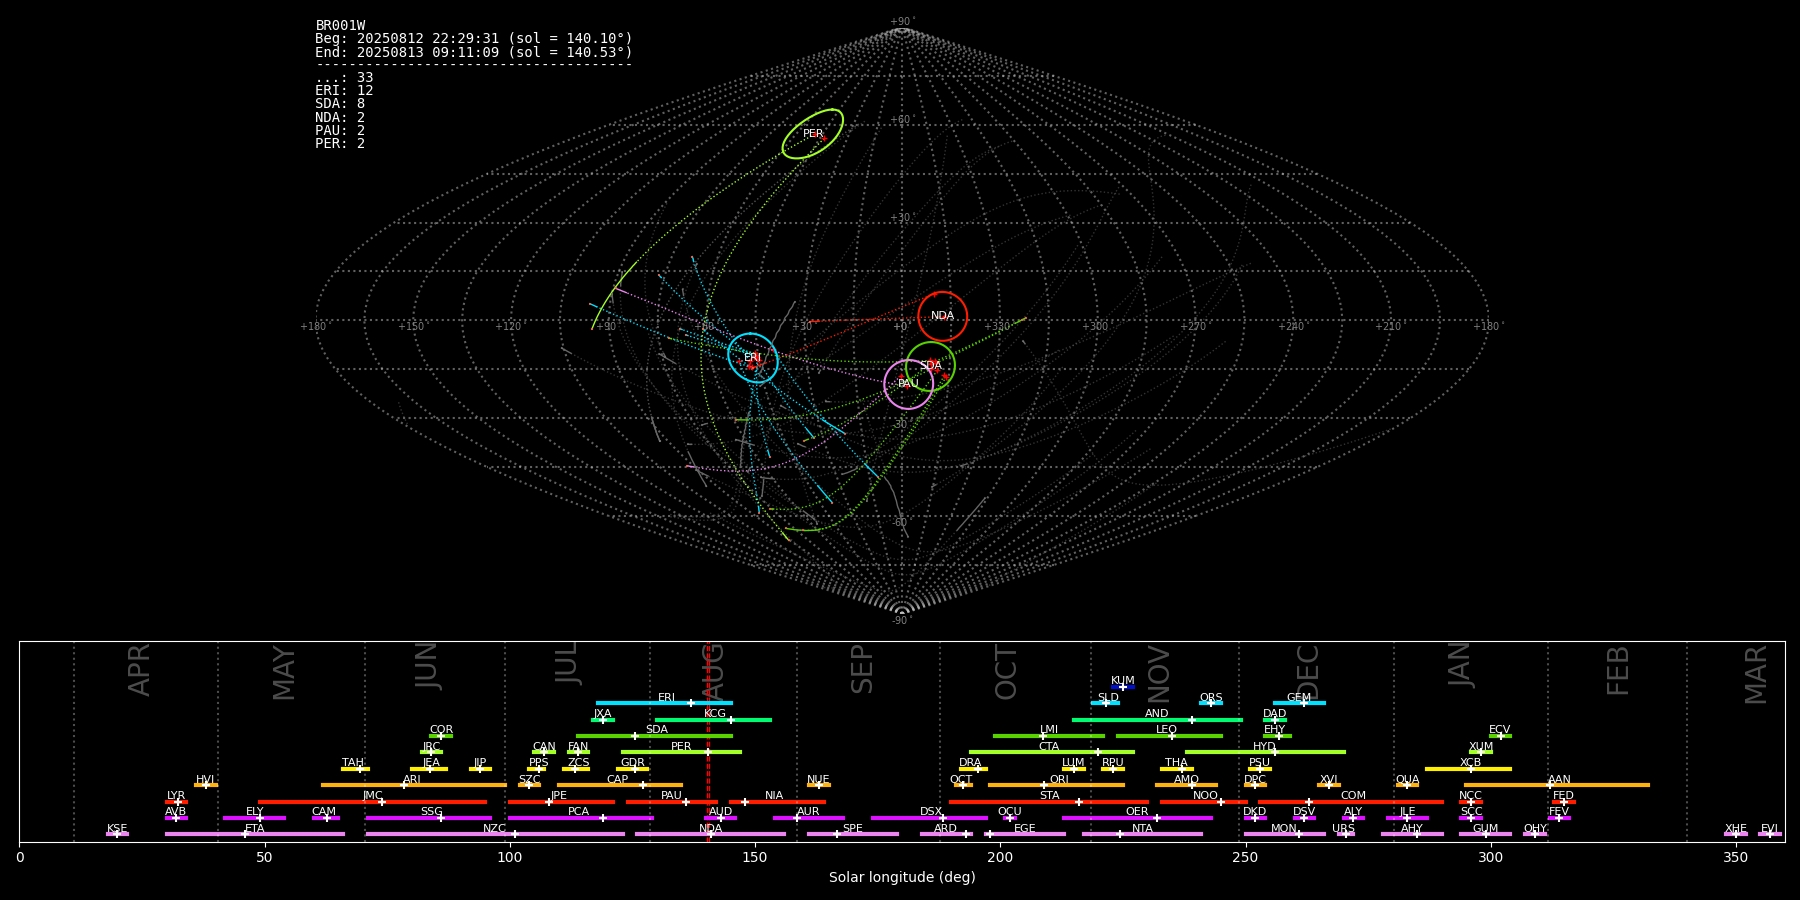Click the green SDA bar in timeline
The image size is (1800, 900).
[654, 736]
